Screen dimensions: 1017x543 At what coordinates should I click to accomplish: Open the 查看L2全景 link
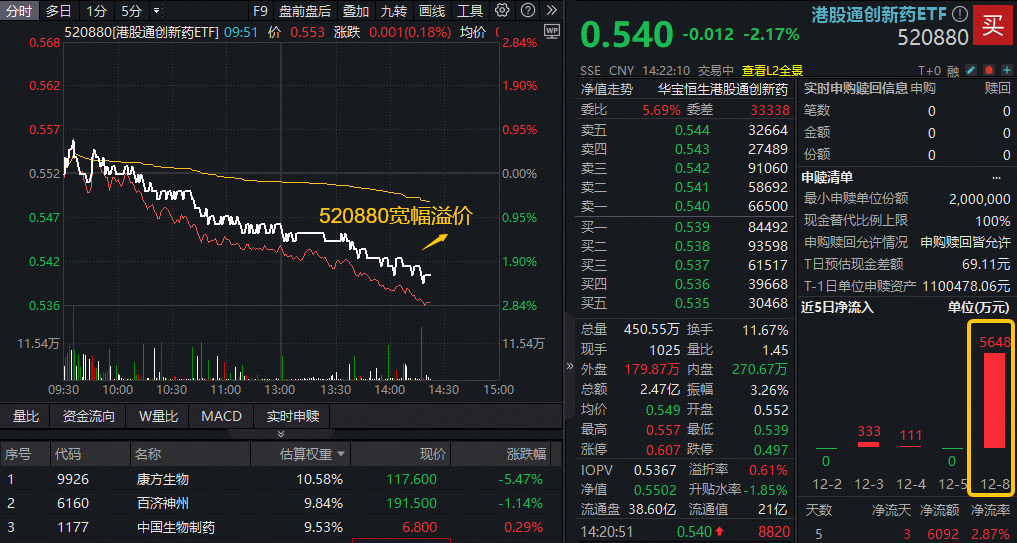coord(772,71)
